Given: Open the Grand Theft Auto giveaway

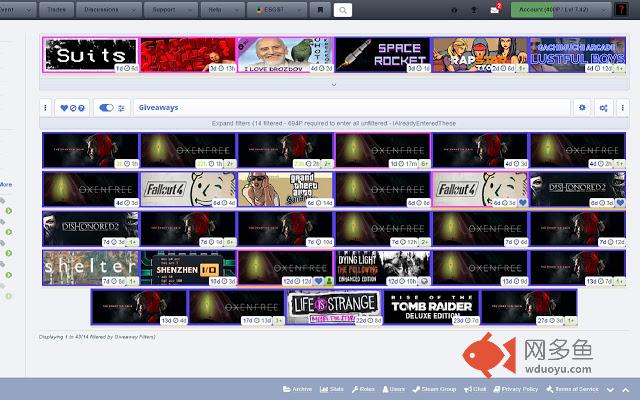Looking at the screenshot, I should click(285, 189).
